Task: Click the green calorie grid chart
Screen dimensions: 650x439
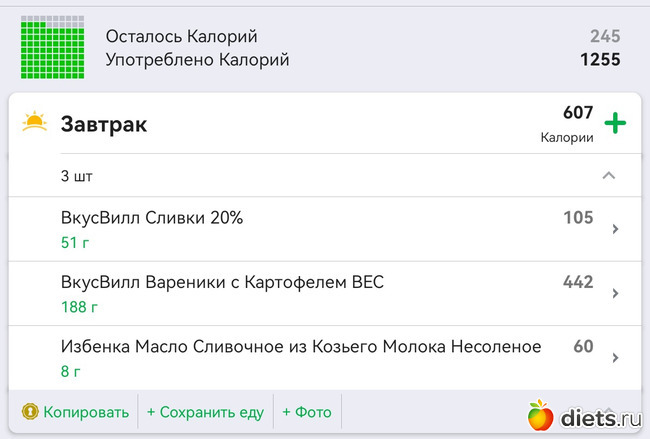Action: 50,48
